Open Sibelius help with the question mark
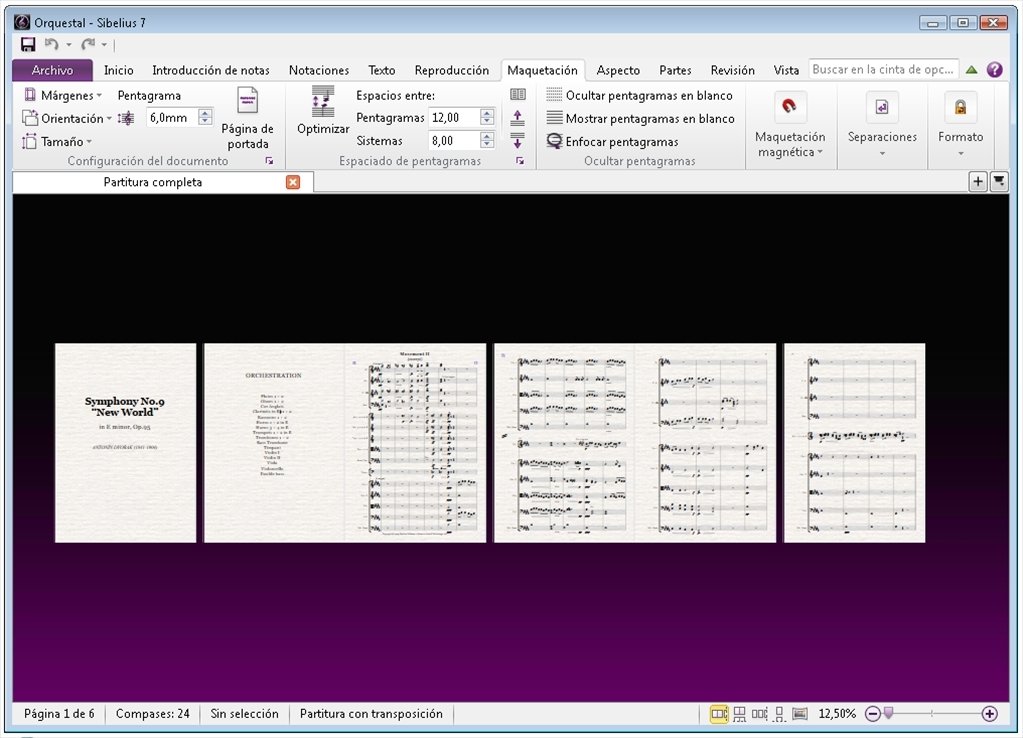Image resolution: width=1023 pixels, height=738 pixels. coord(994,70)
